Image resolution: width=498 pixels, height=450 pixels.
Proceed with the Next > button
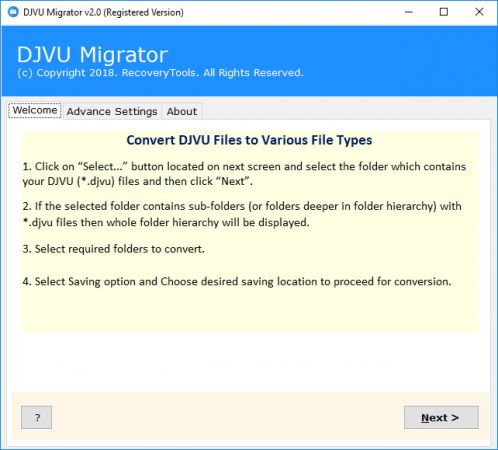[x=441, y=417]
